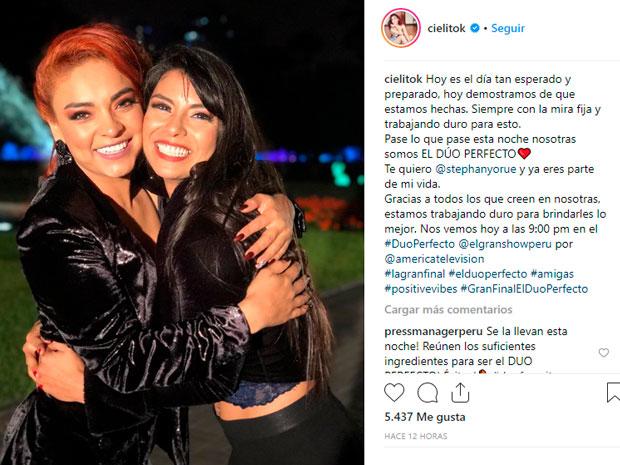Open the @stephanyorue mention
Screen dimensions: 620x465
pos(475,169)
